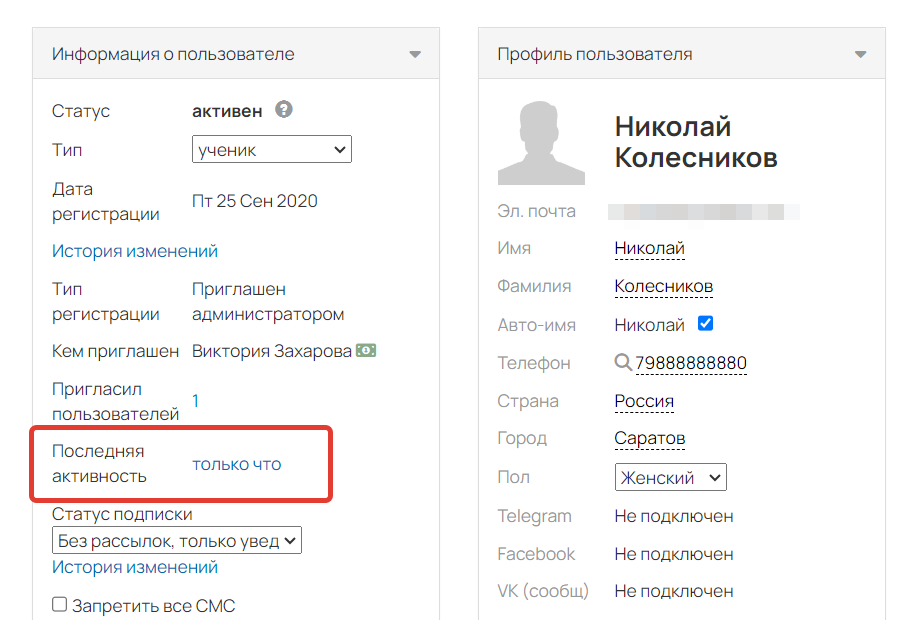
Task: Collapse the Информация о пользователе panel arrow
Action: [415, 55]
